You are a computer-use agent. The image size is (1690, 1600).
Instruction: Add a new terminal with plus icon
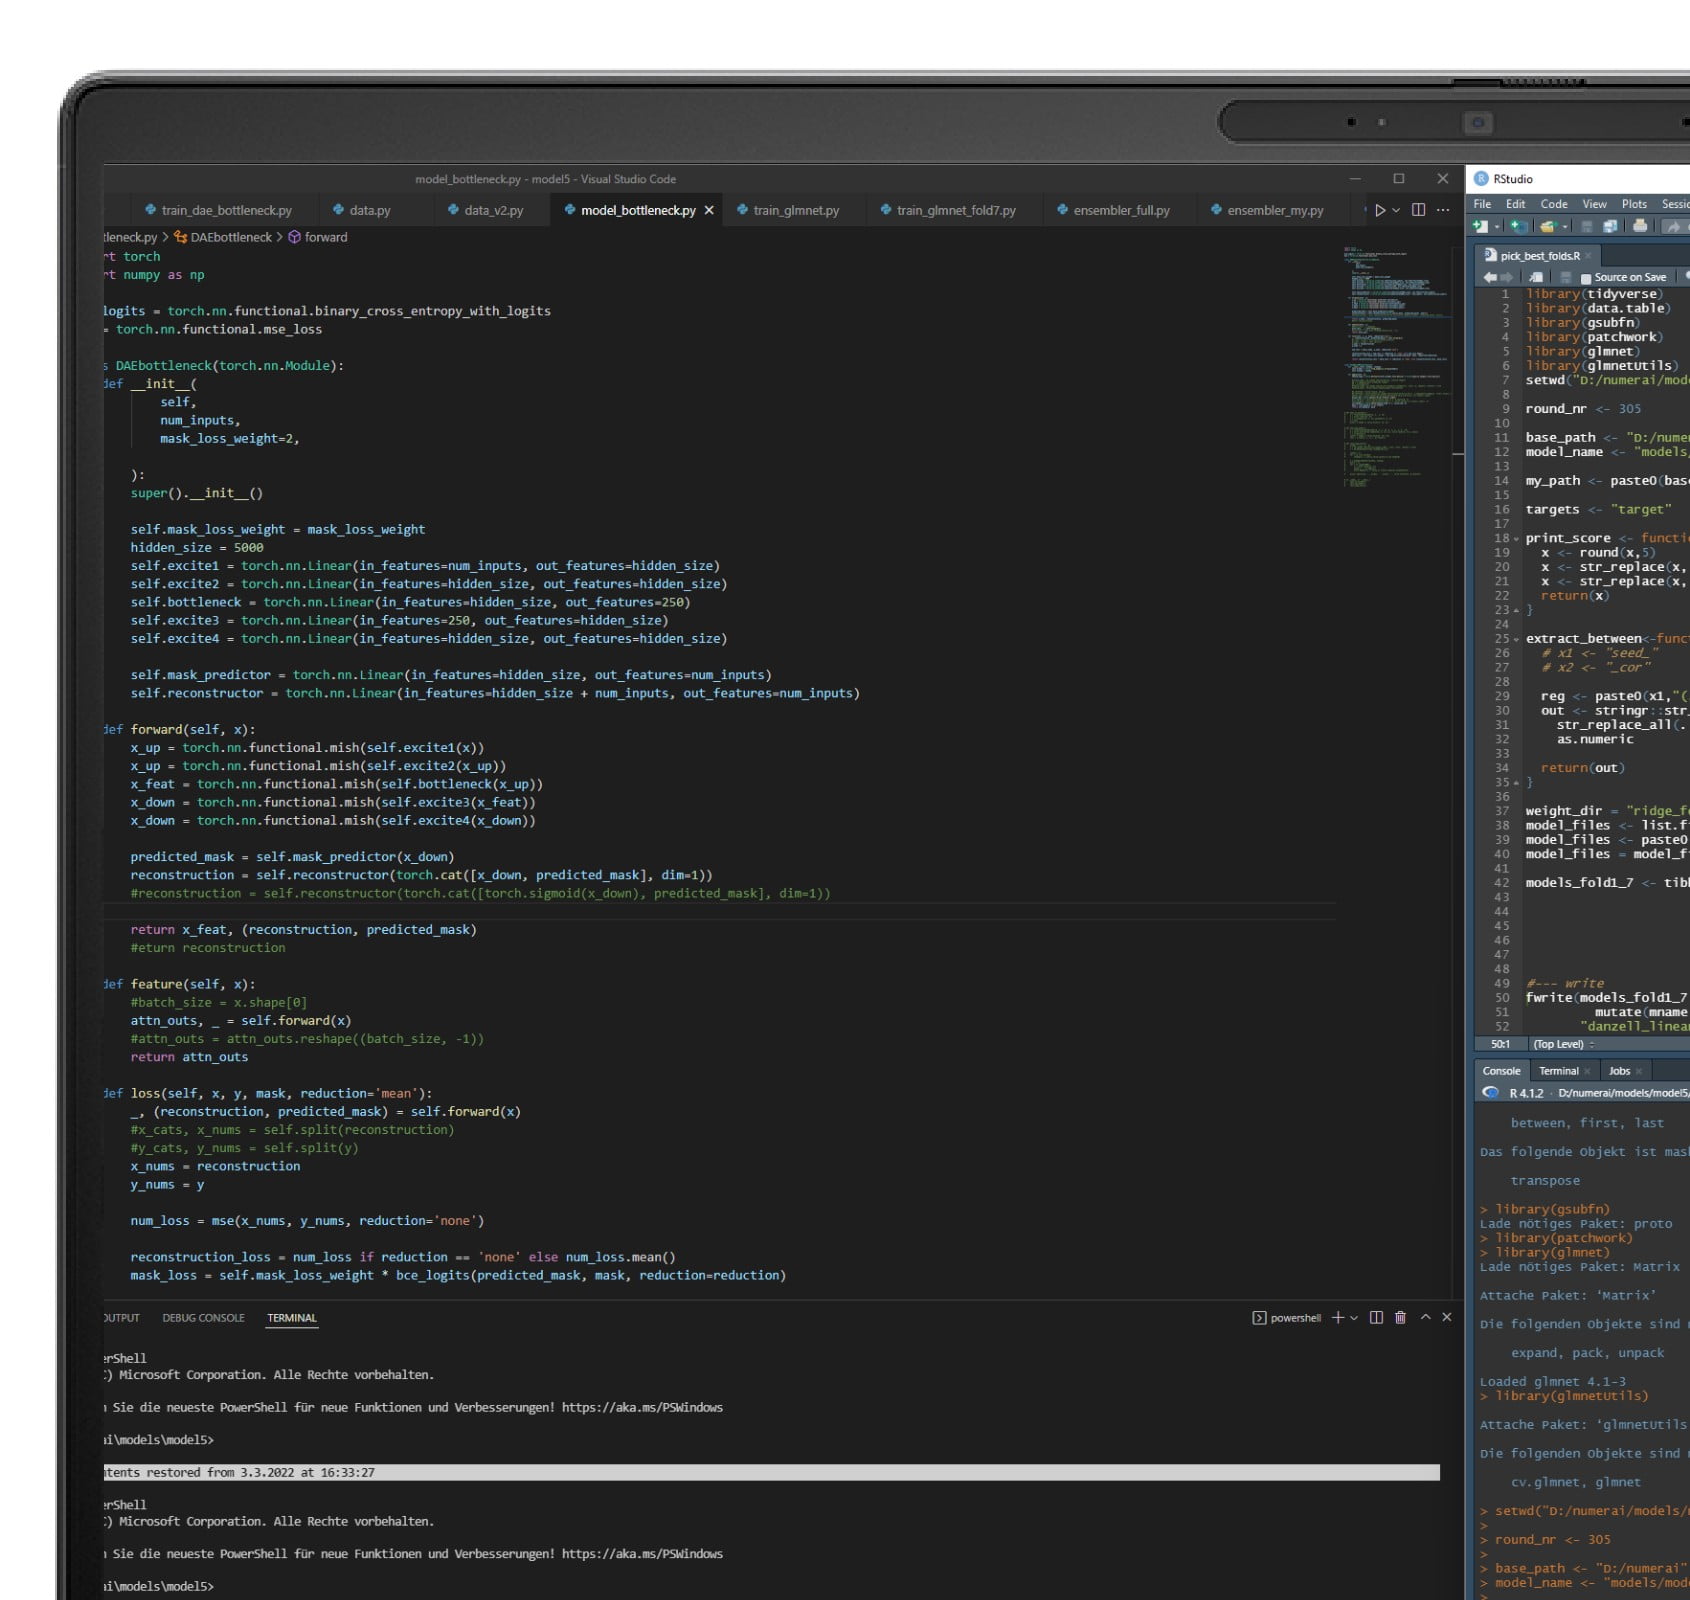coord(1337,1317)
